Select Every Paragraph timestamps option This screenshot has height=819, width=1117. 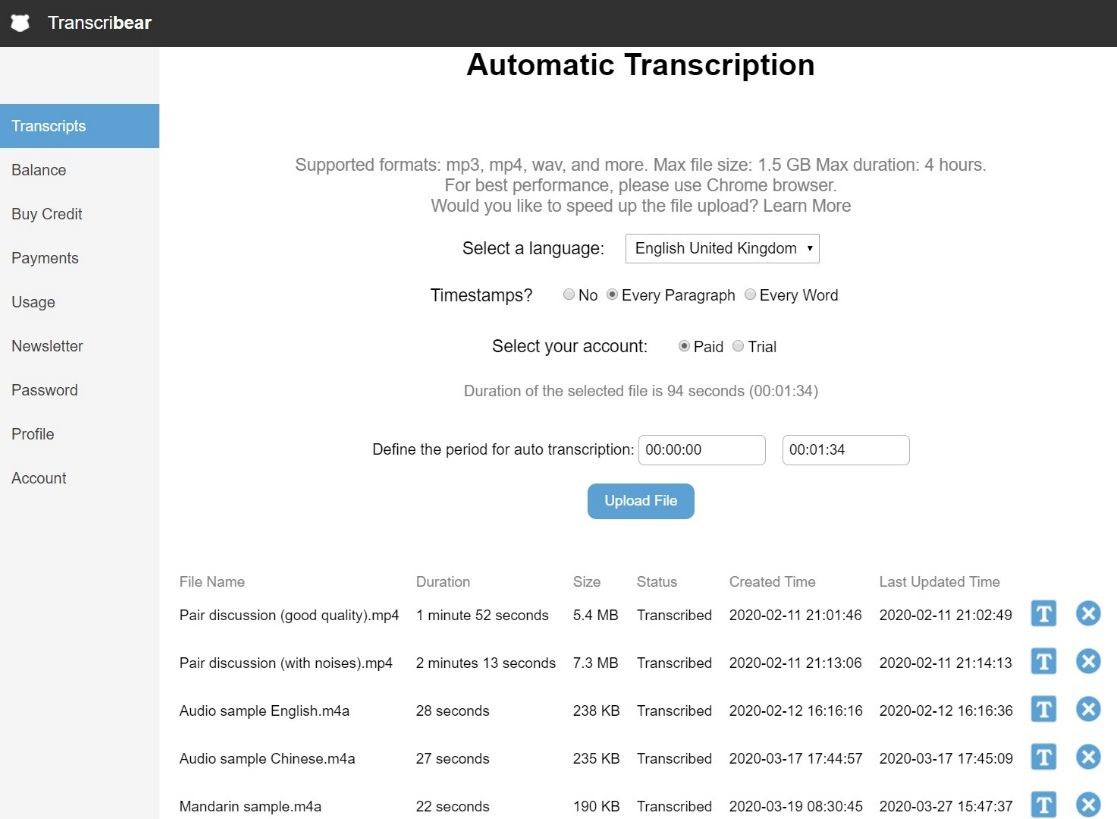coord(612,294)
